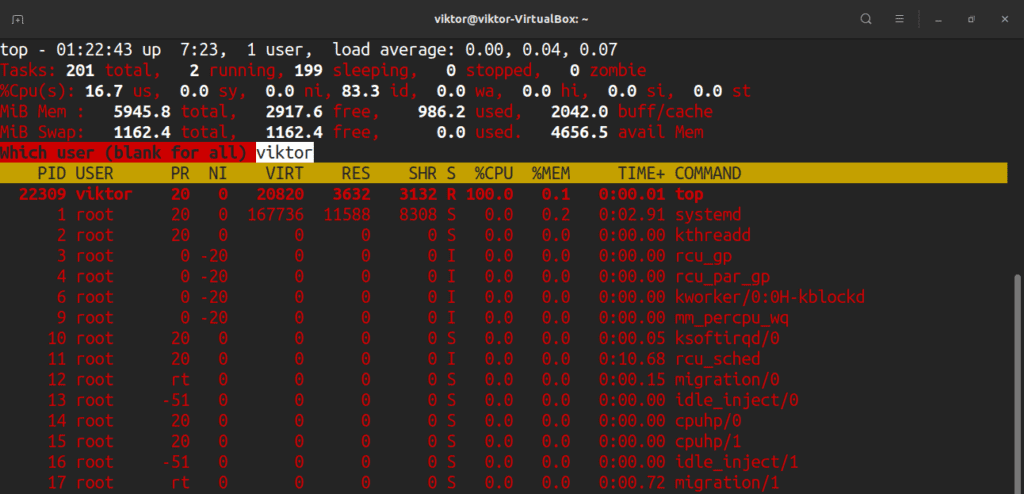This screenshot has height=494, width=1024.
Task: Click the migration/0 process name
Action: [727, 380]
